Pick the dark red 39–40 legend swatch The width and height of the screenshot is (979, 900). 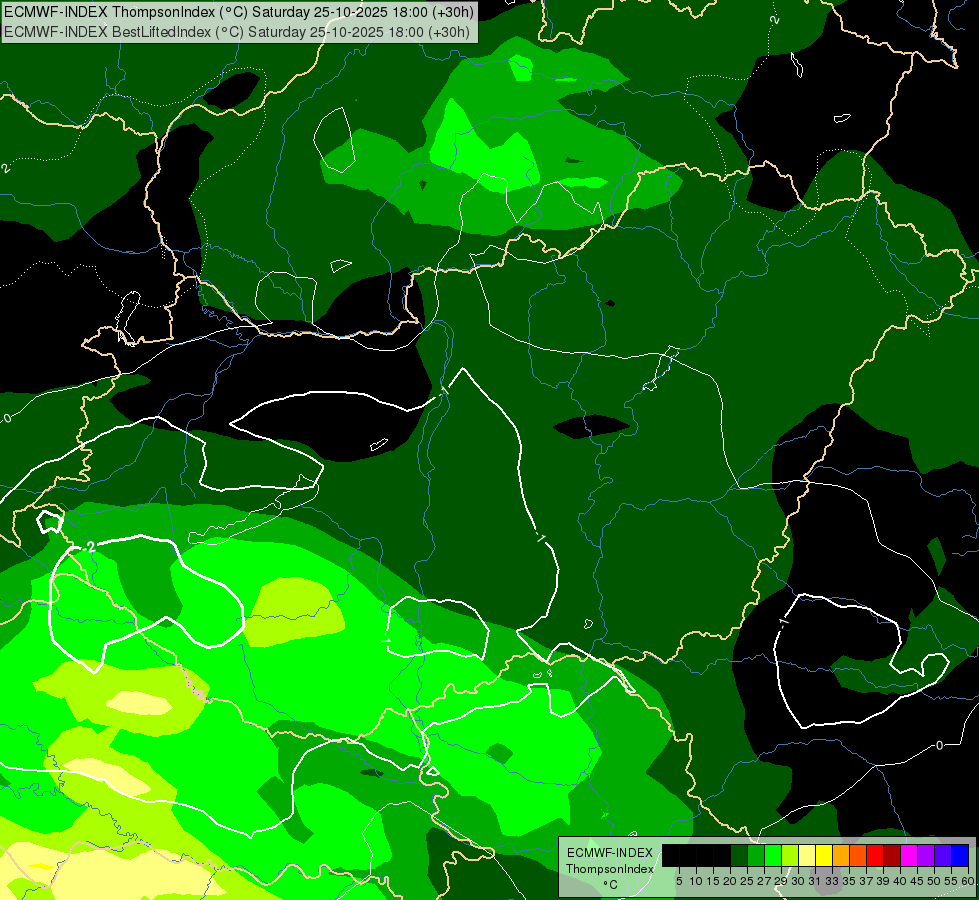point(892,856)
